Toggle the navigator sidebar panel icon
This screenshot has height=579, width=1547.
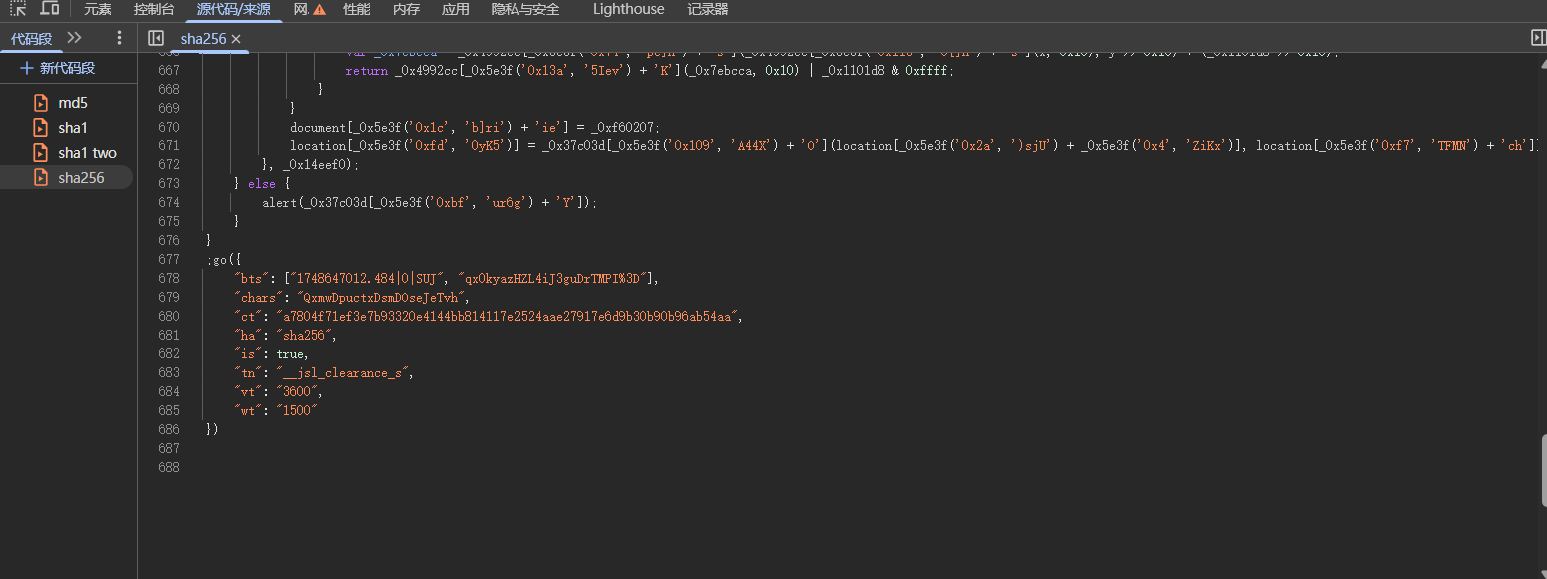[x=155, y=38]
